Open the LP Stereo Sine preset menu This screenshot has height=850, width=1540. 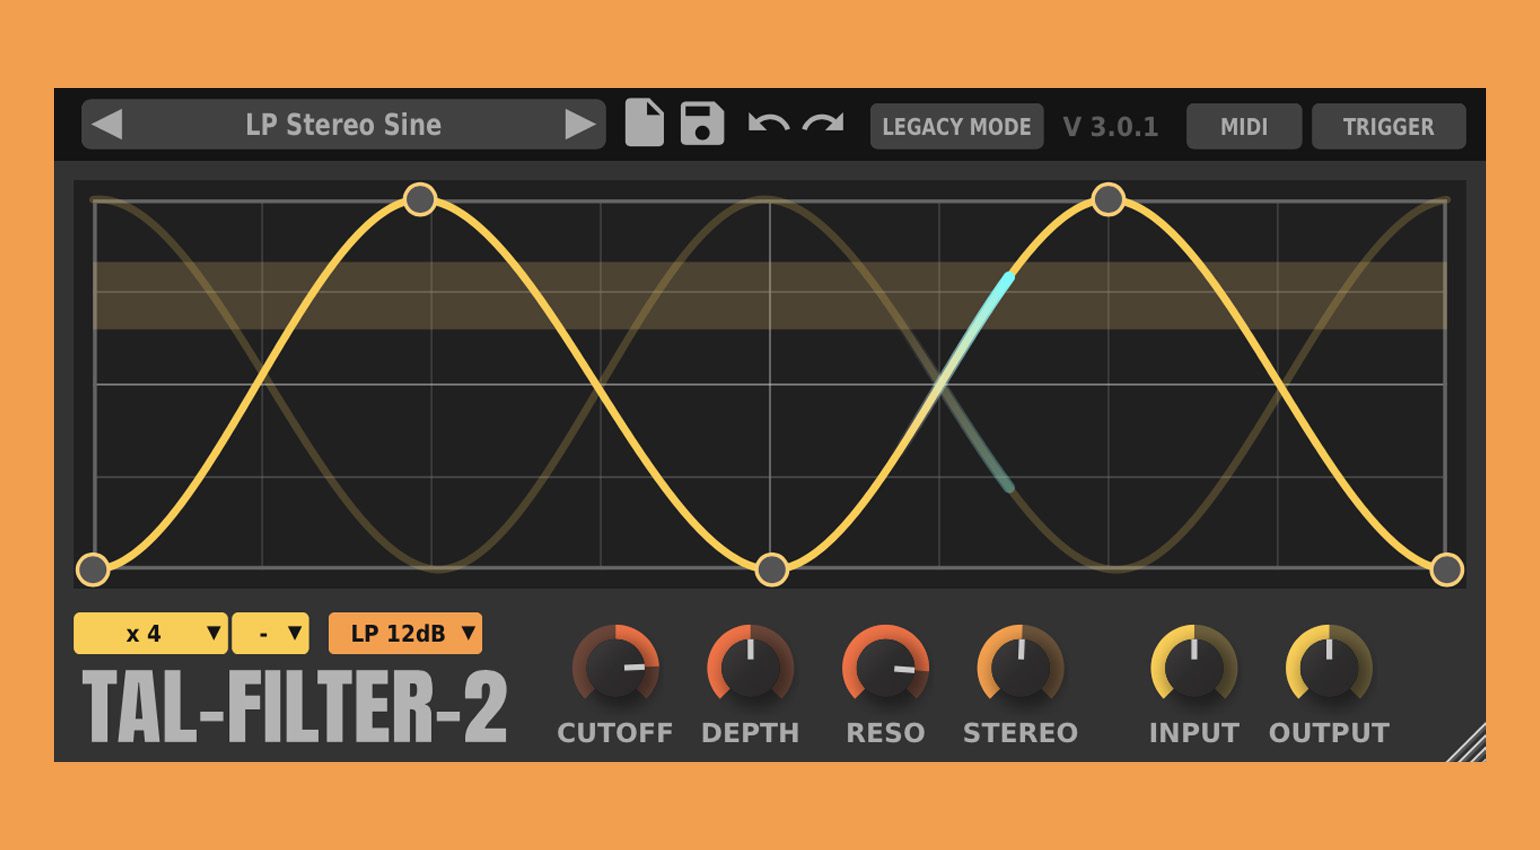click(343, 125)
